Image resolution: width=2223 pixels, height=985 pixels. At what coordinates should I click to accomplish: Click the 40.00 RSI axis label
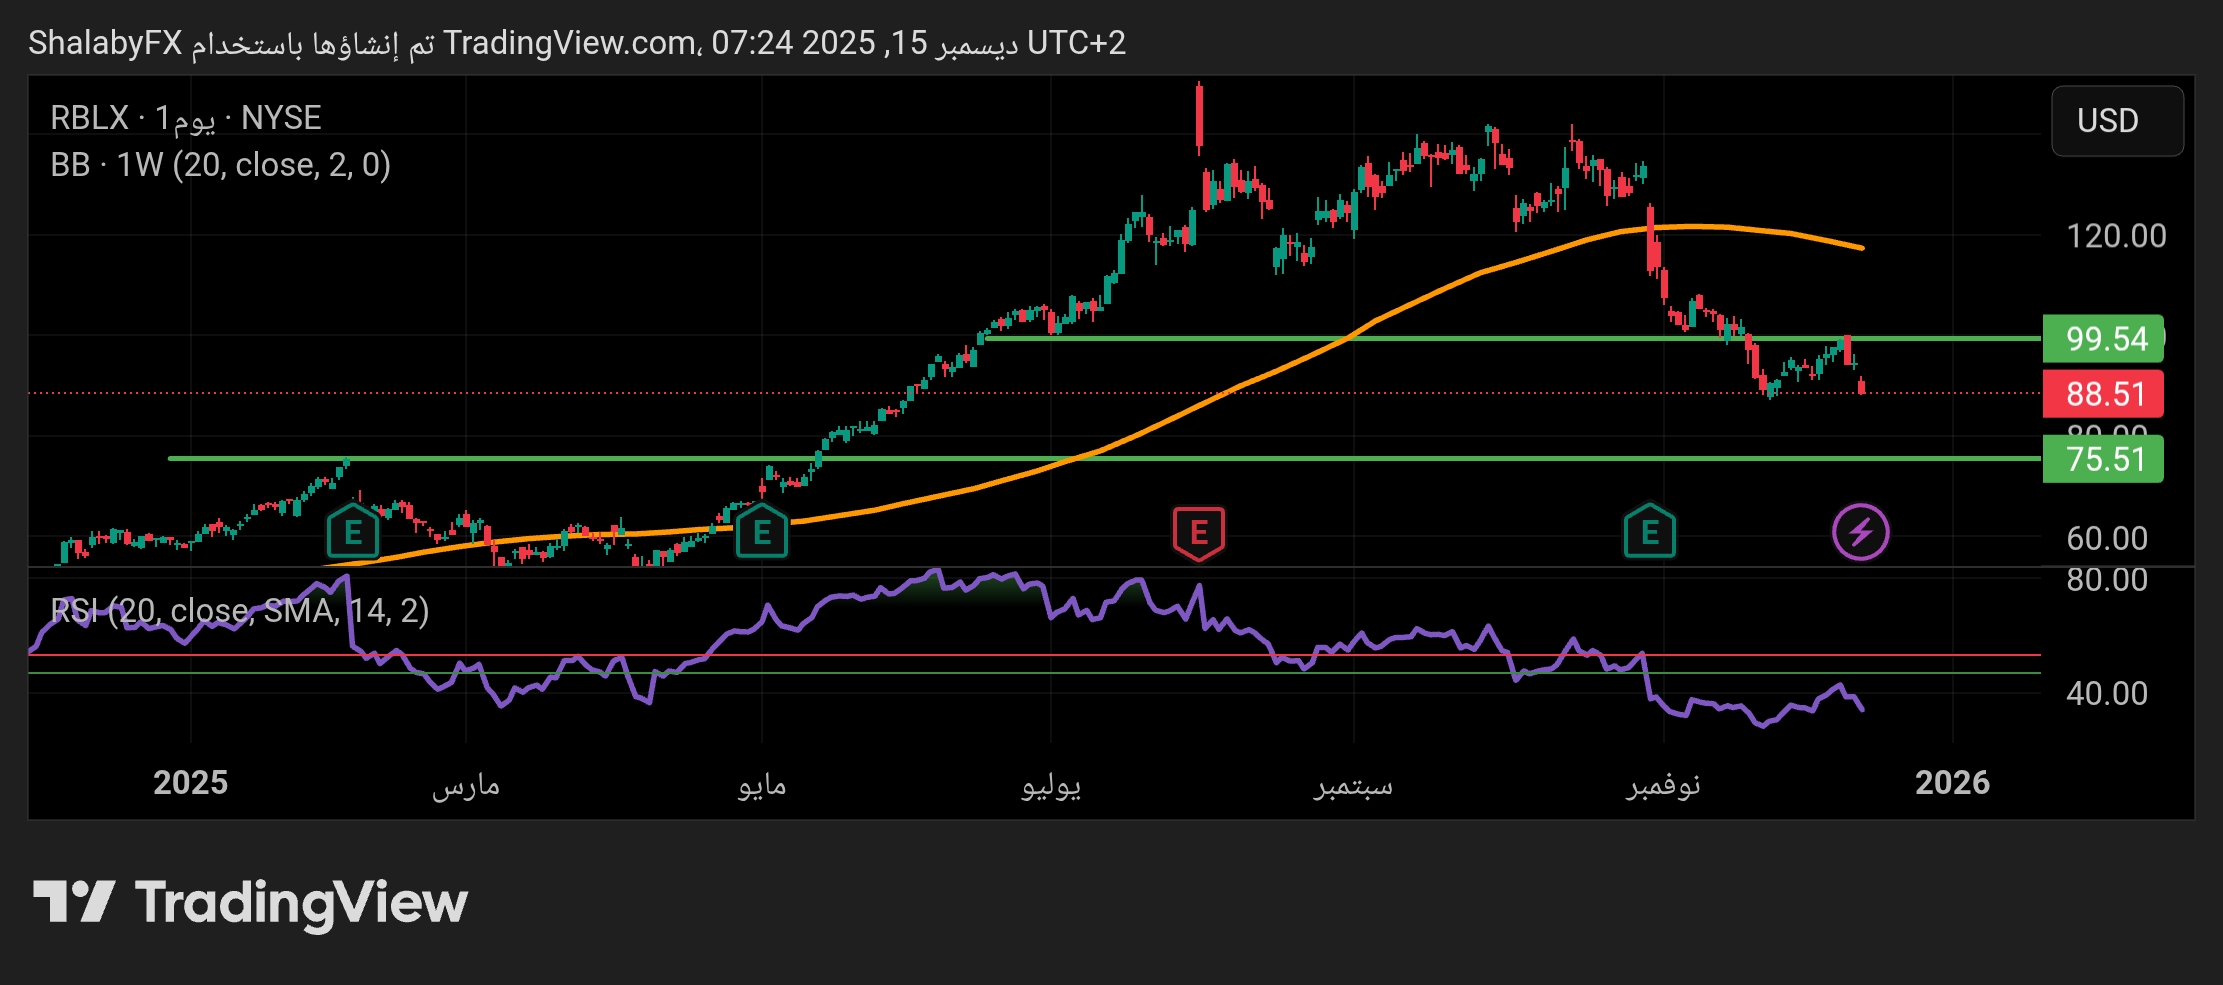click(x=2106, y=693)
